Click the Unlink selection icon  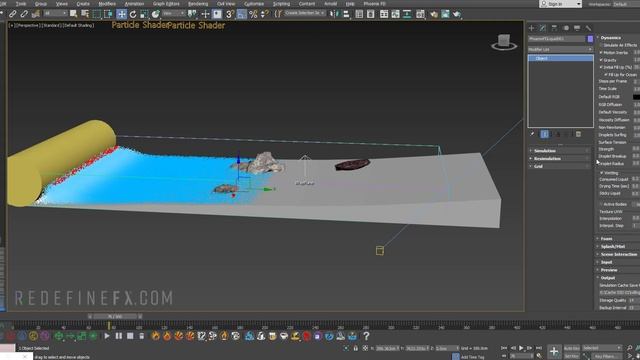pyautogui.click(x=24, y=14)
